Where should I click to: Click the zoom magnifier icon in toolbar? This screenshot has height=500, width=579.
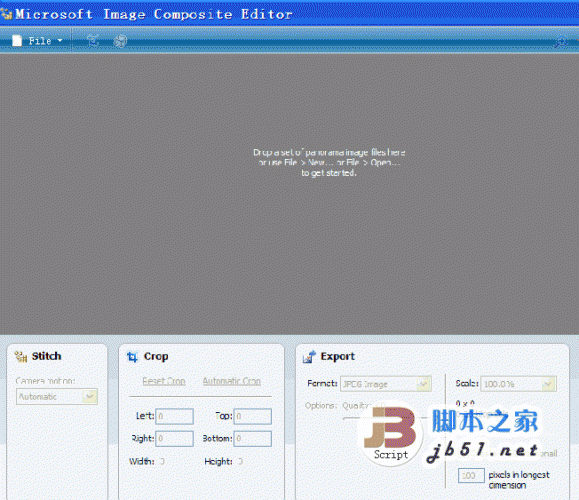coord(561,41)
